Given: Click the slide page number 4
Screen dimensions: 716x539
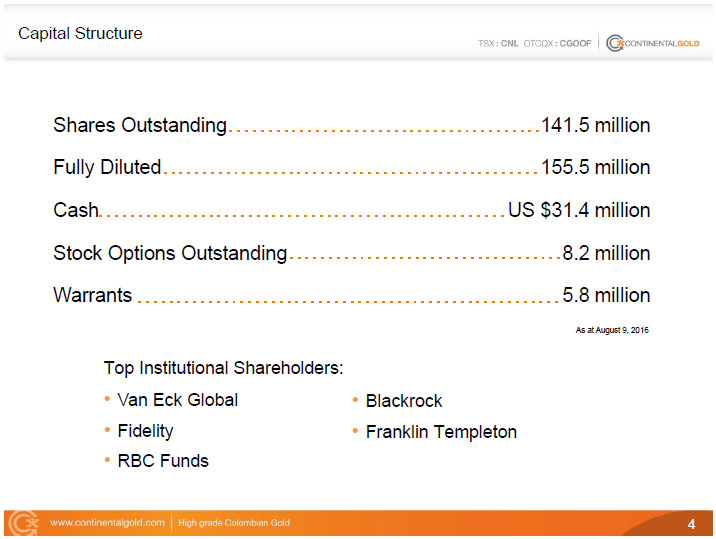Looking at the screenshot, I should point(691,525).
